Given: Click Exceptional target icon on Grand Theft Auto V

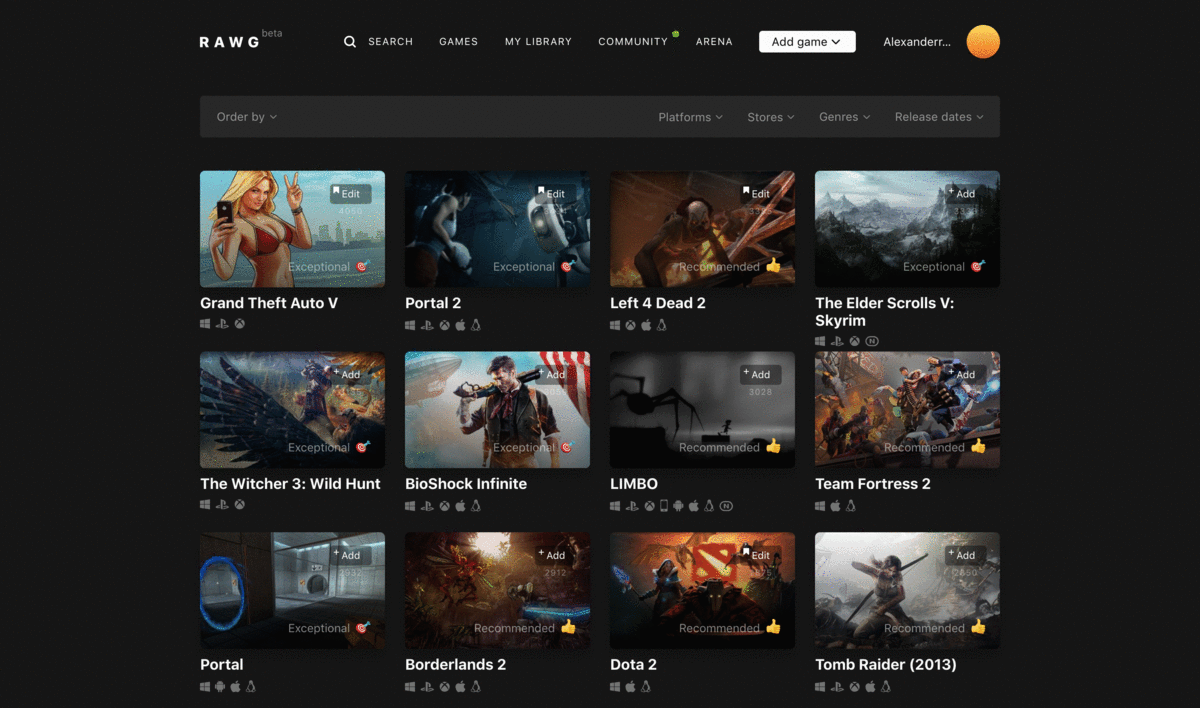Looking at the screenshot, I should [363, 267].
